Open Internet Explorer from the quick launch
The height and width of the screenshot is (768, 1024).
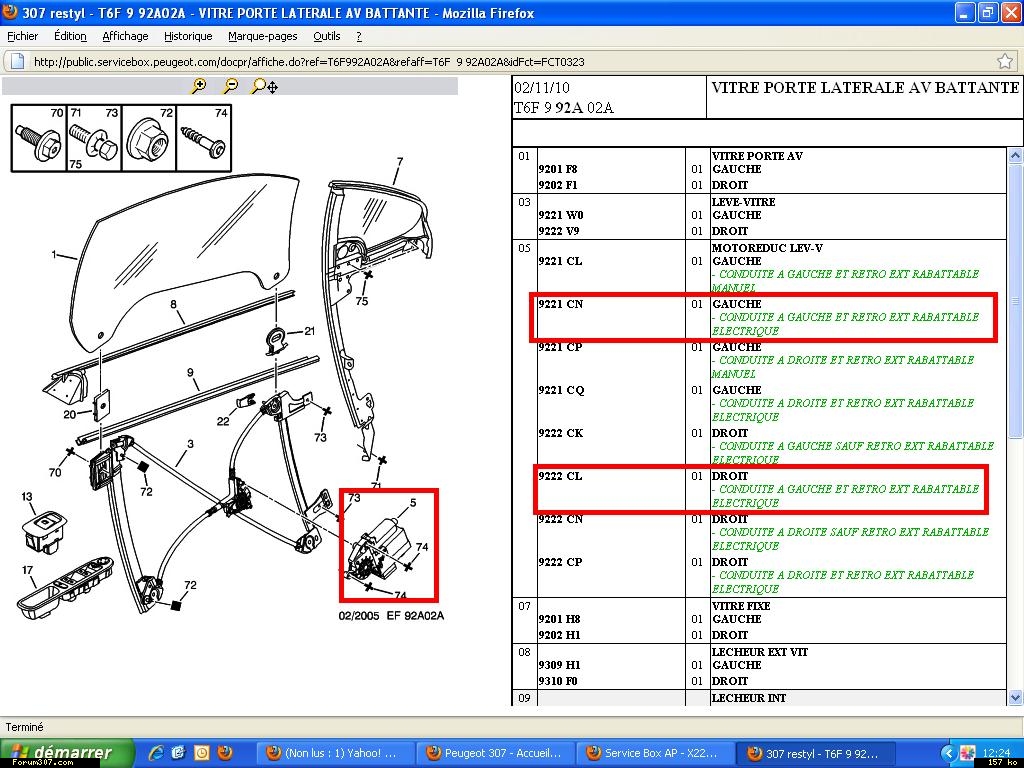(x=155, y=753)
